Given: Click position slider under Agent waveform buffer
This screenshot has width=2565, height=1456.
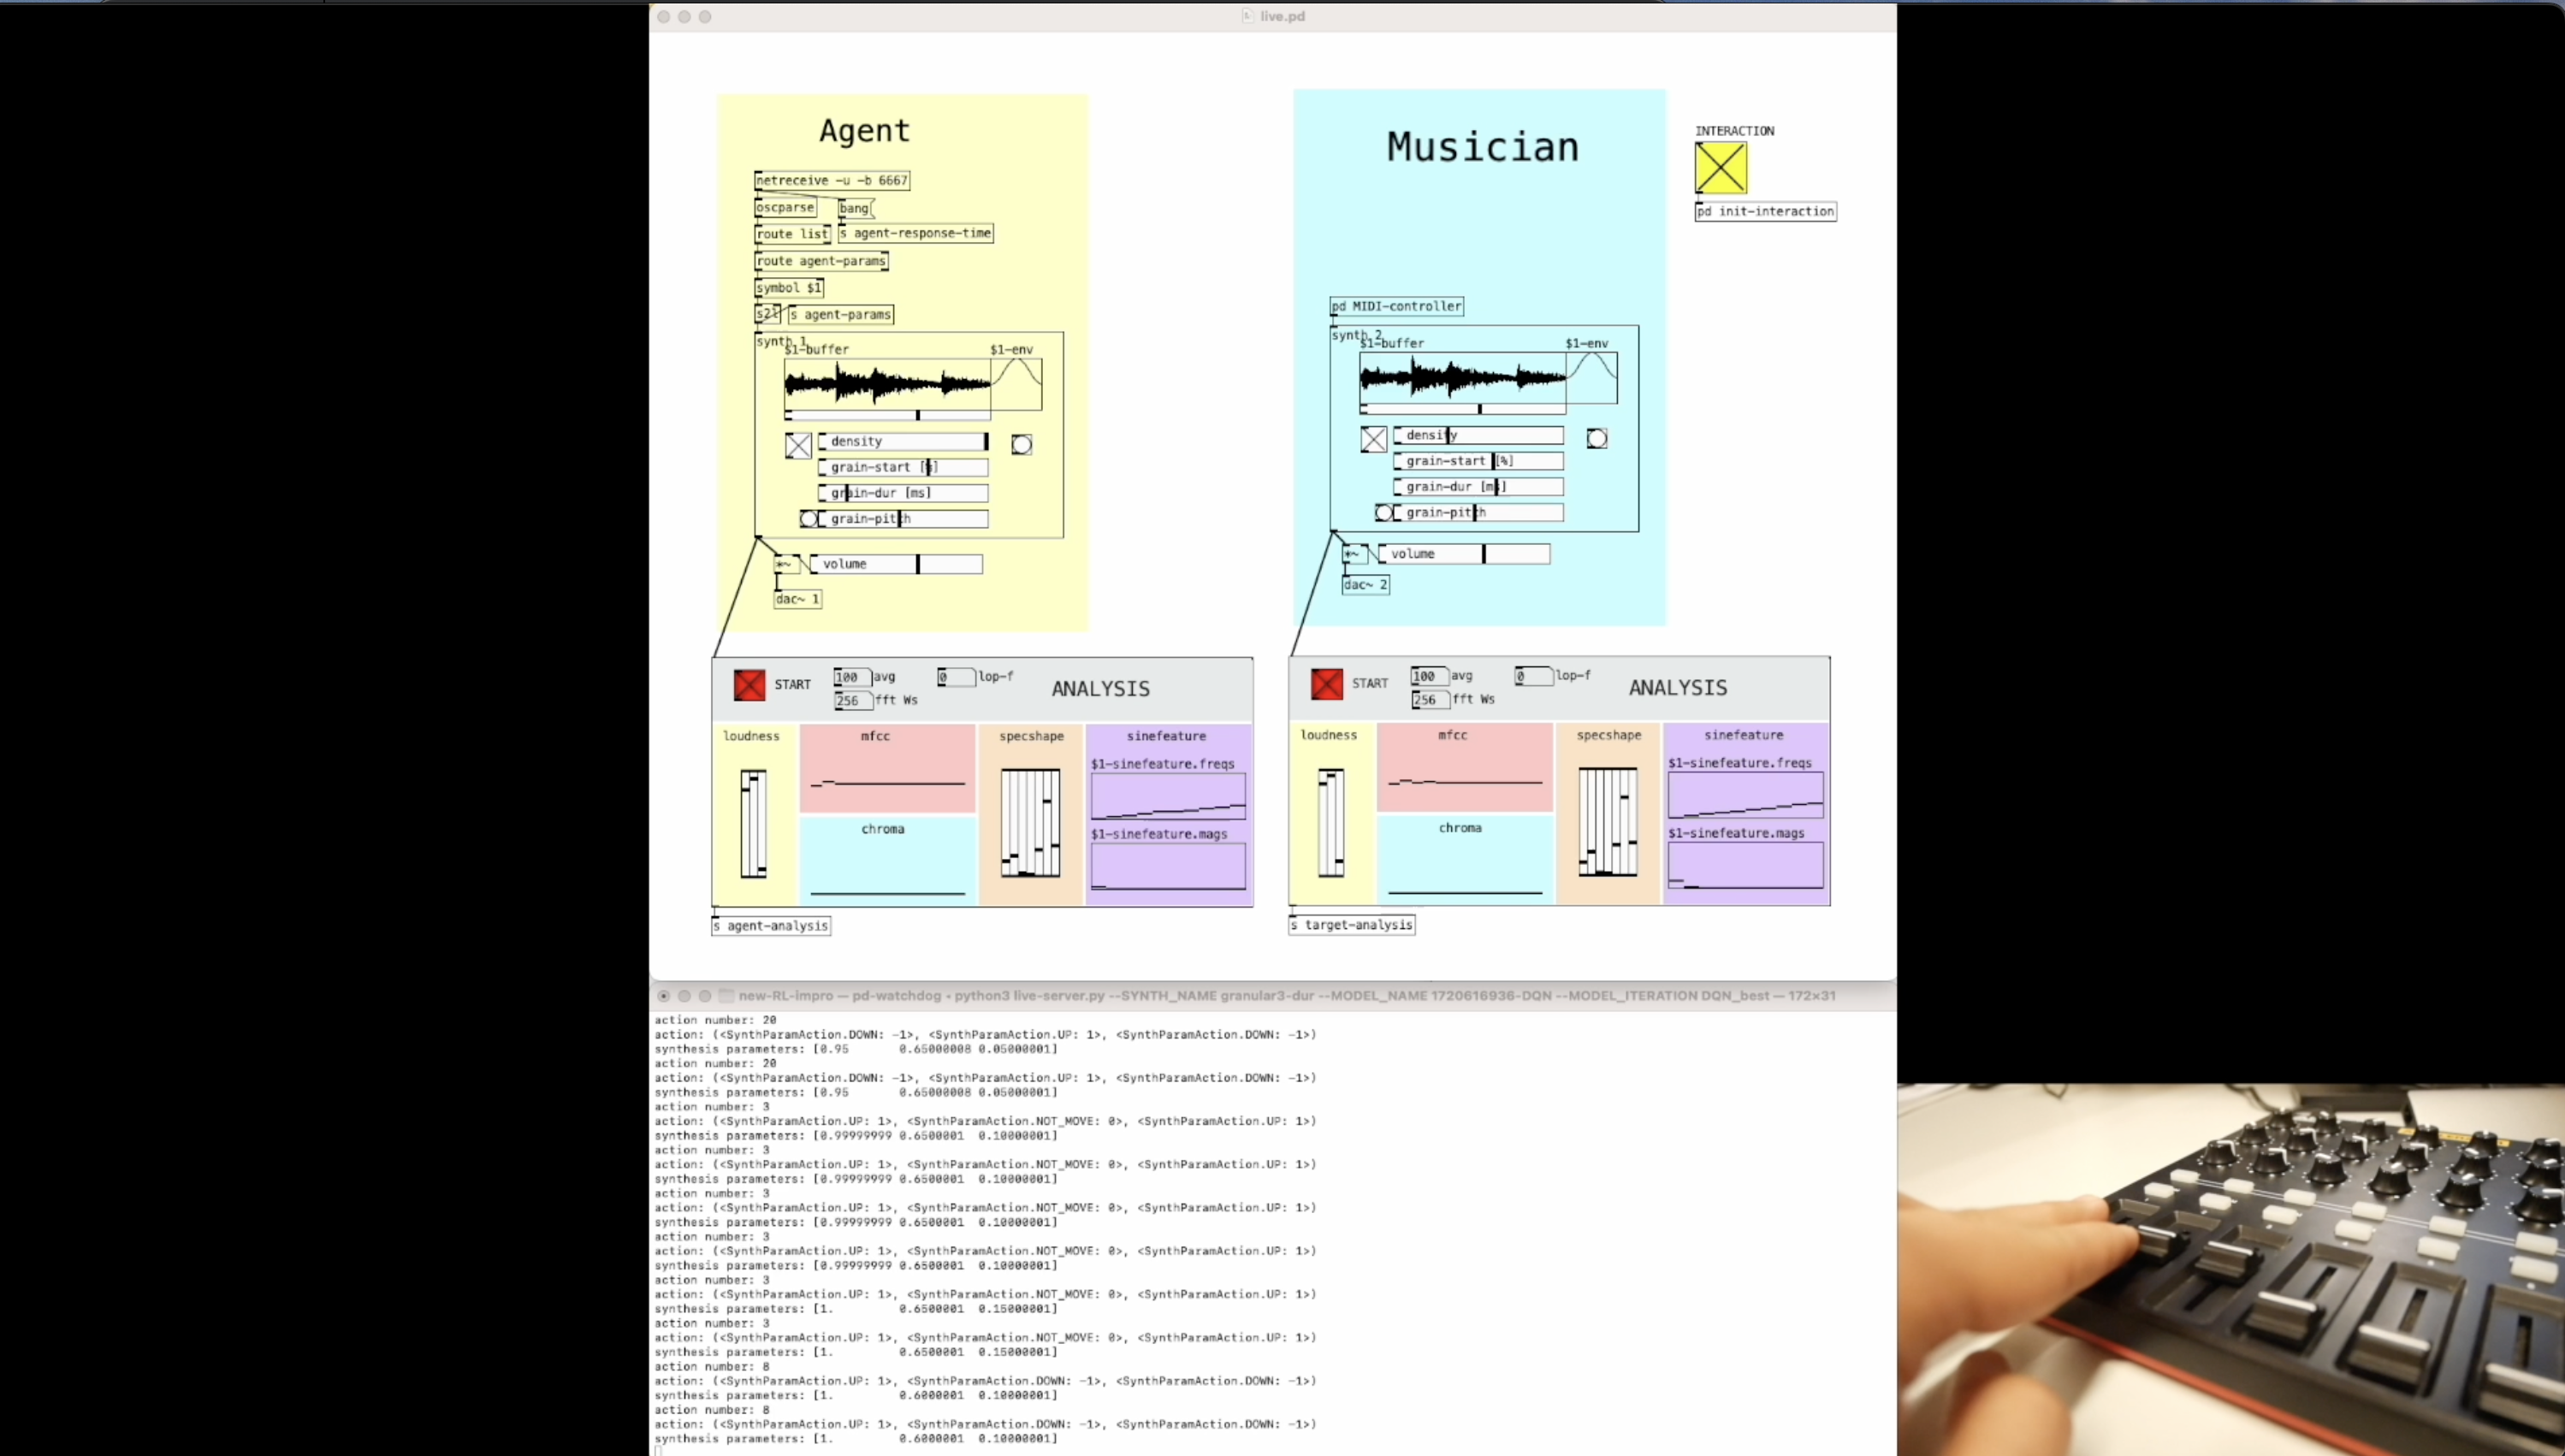Looking at the screenshot, I should pyautogui.click(x=888, y=415).
